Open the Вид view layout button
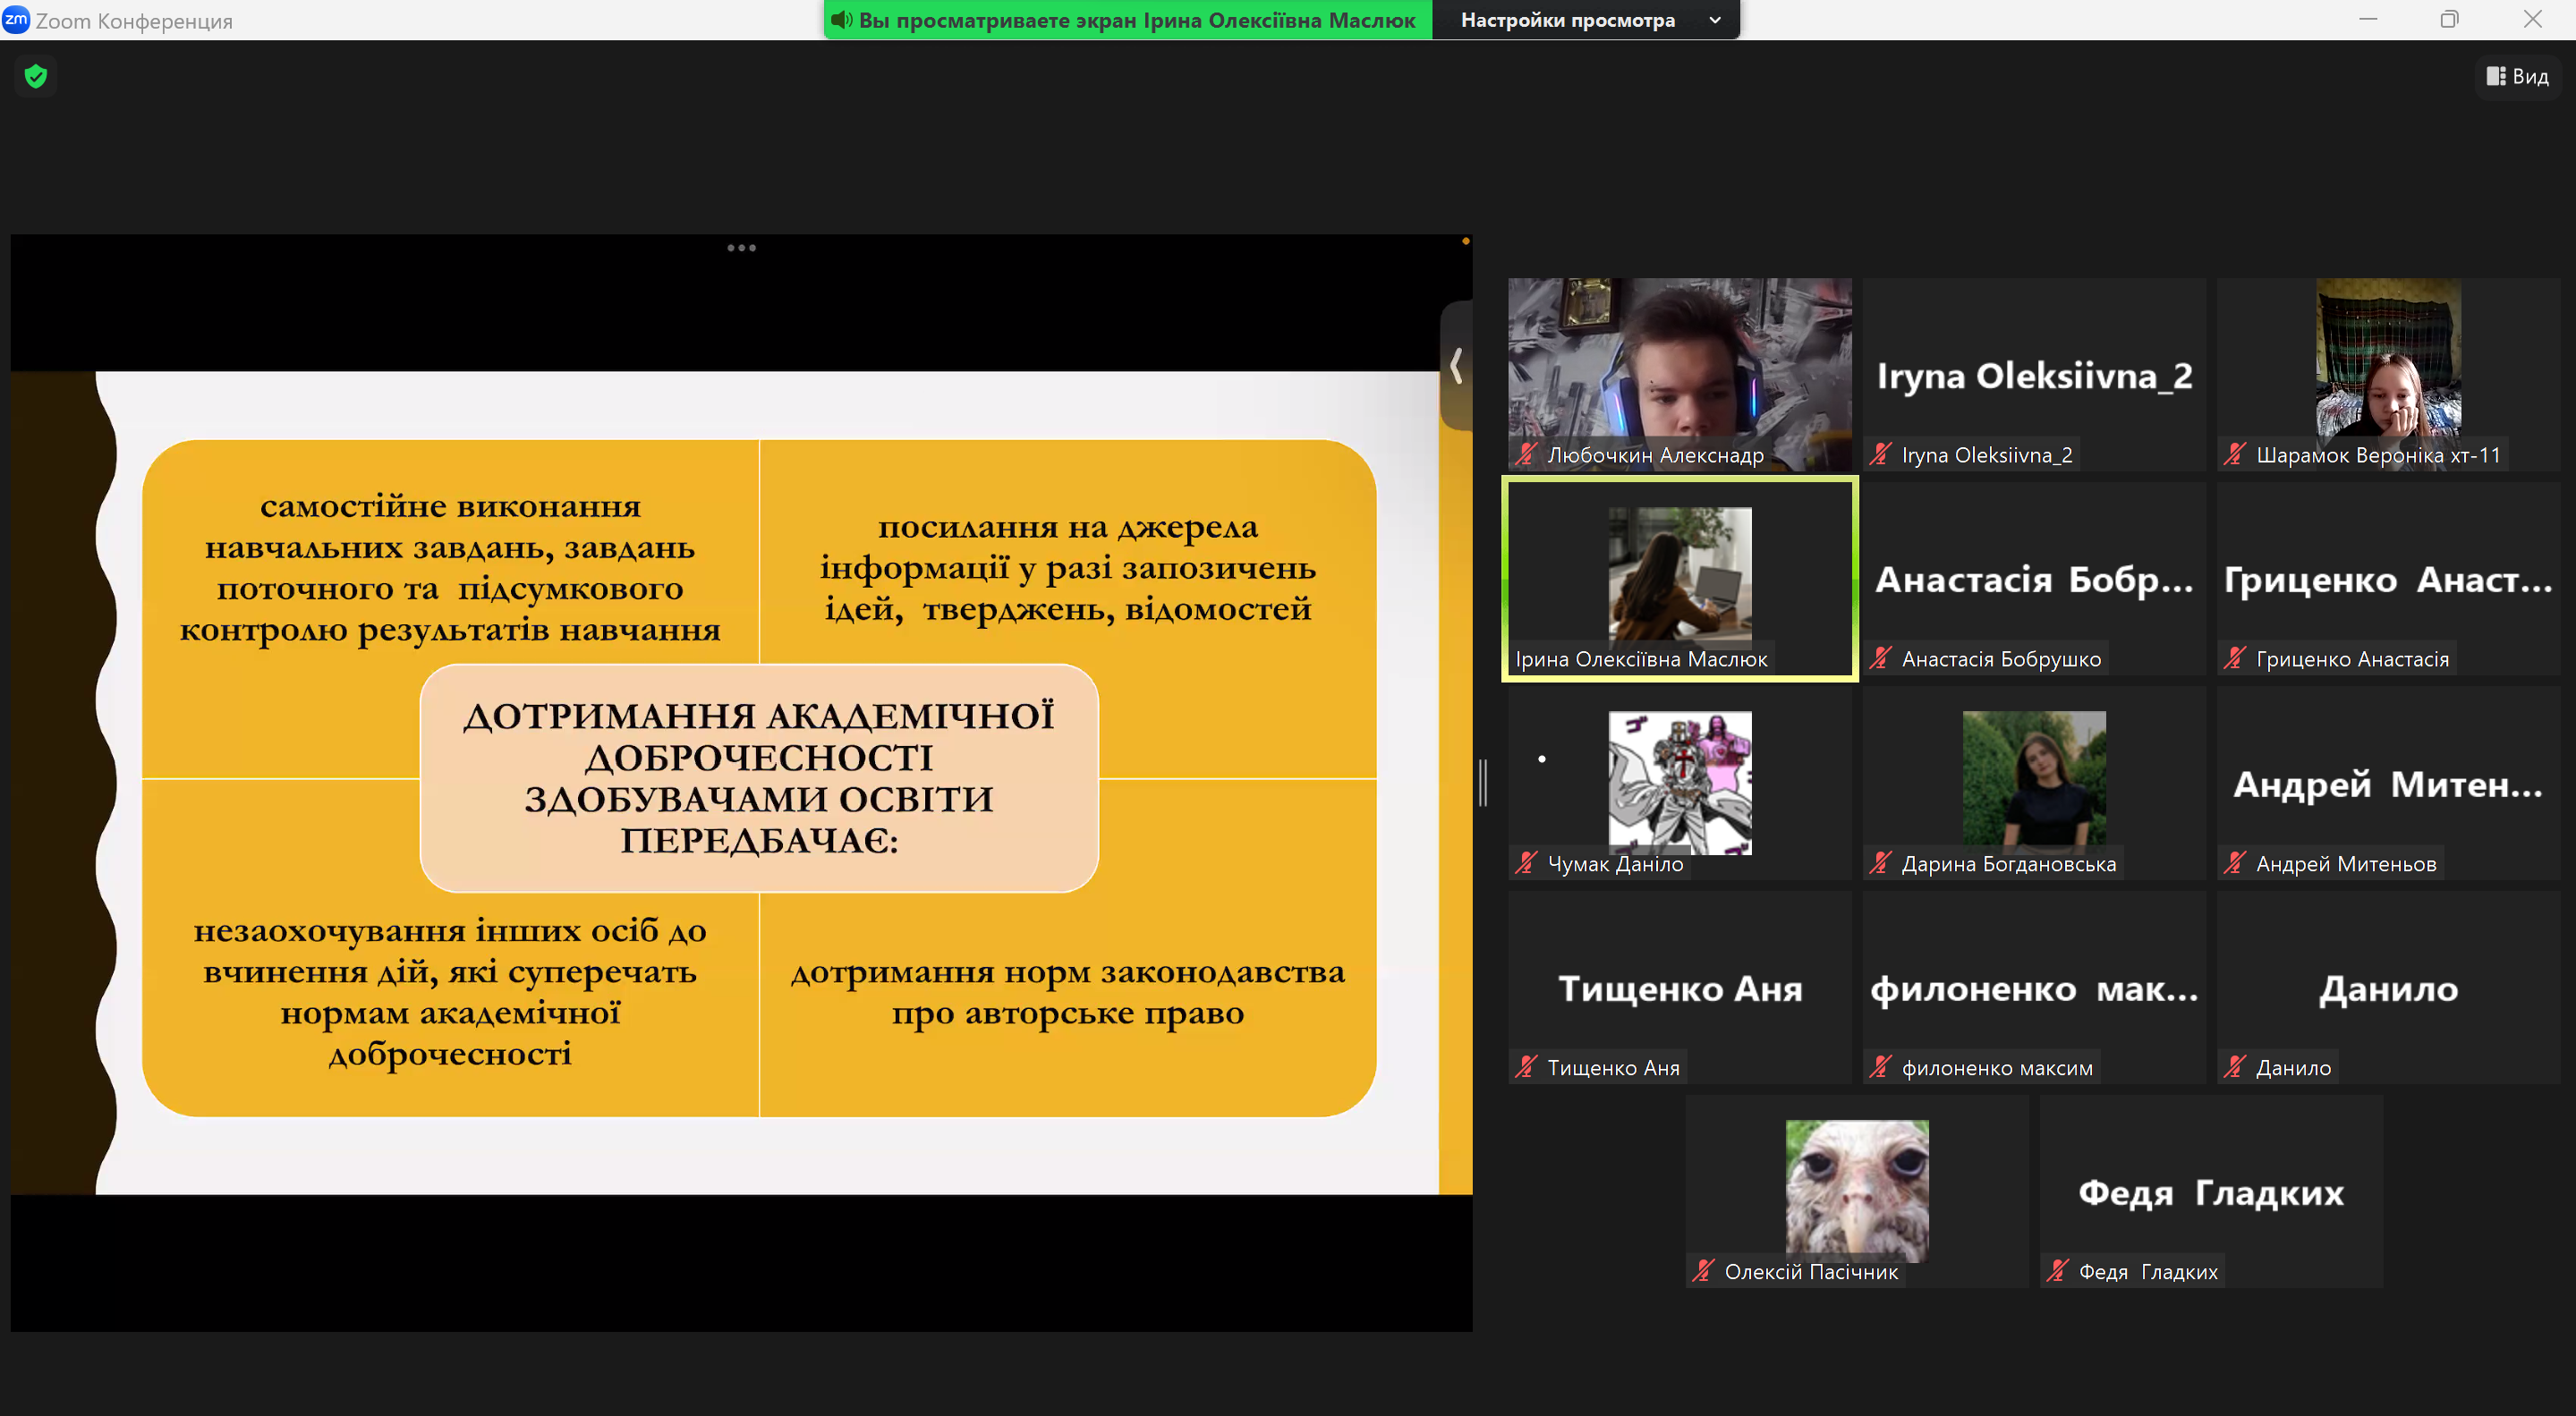 (x=2518, y=76)
